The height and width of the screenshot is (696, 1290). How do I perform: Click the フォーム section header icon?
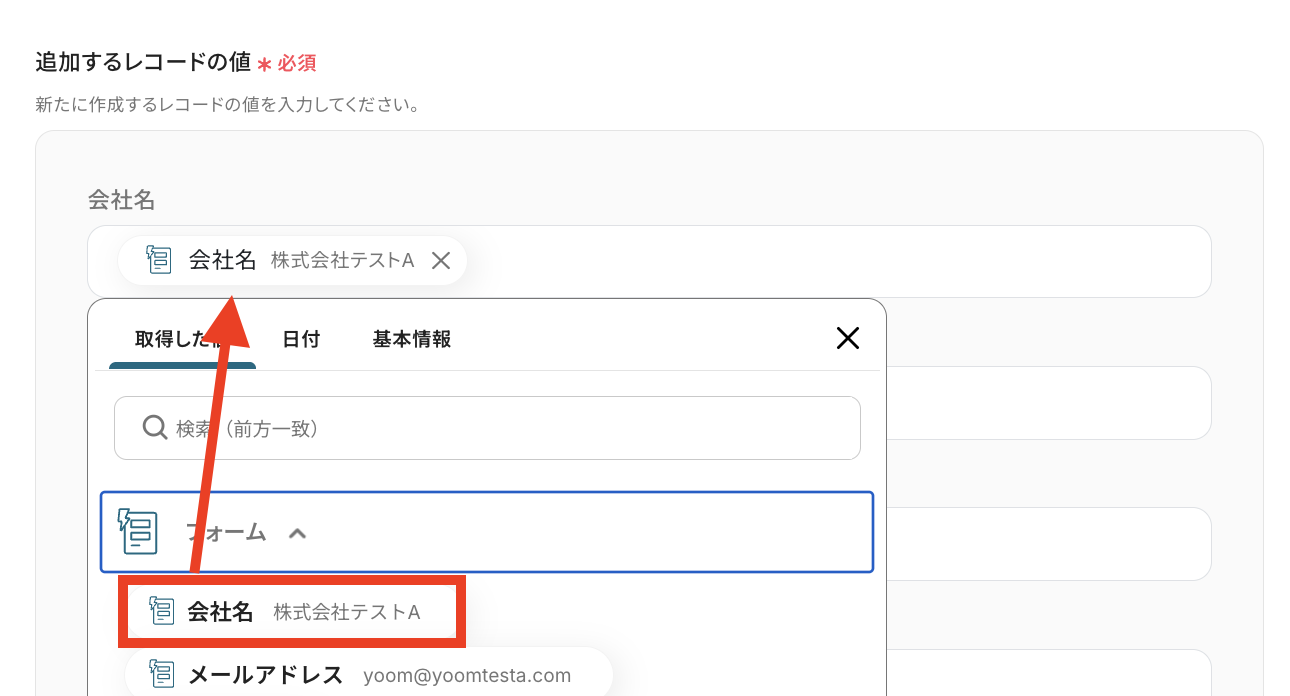(138, 532)
